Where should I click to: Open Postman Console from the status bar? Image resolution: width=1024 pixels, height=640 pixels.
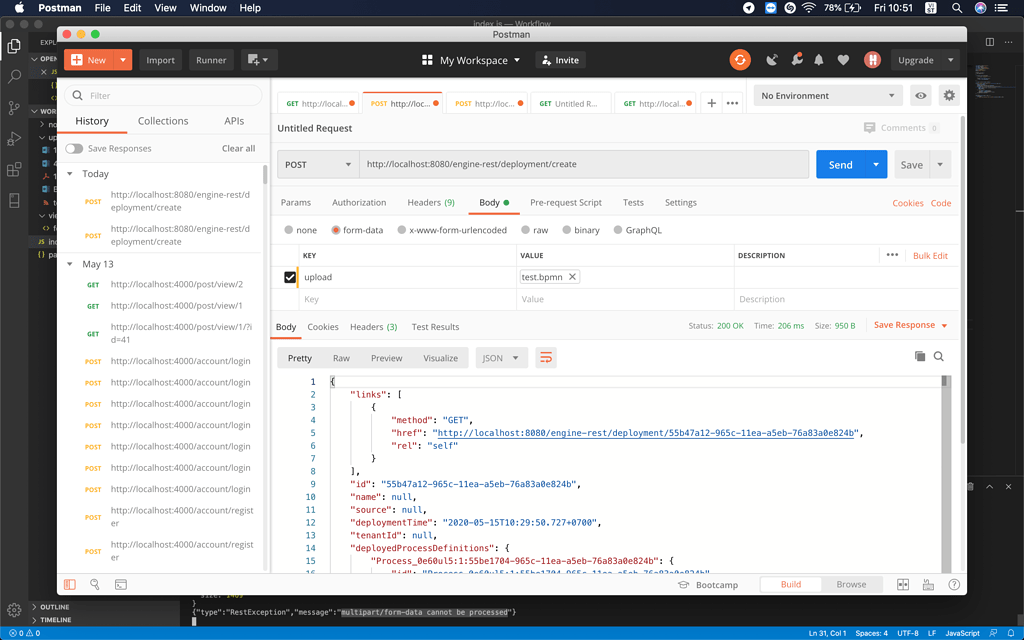point(121,584)
